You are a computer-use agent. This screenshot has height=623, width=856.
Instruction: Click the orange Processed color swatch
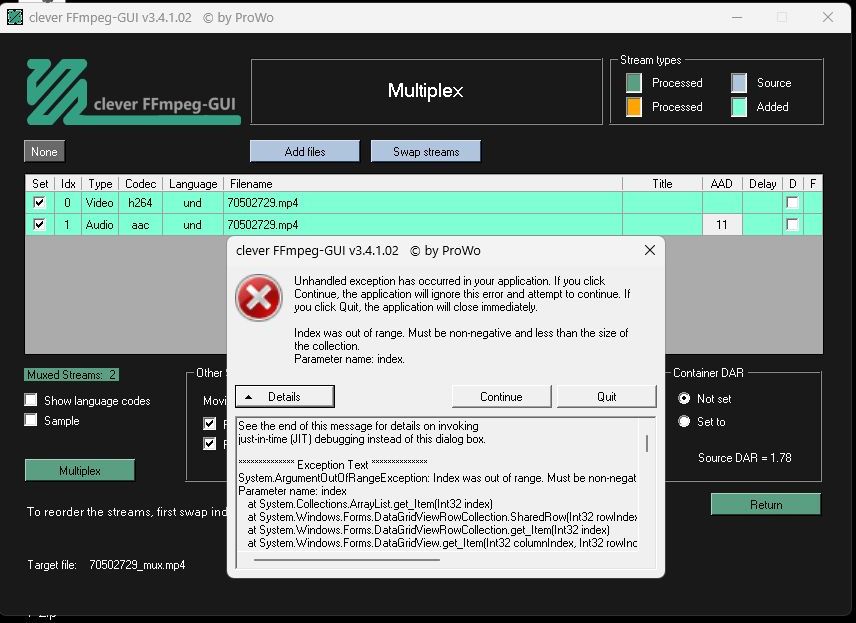pos(634,107)
